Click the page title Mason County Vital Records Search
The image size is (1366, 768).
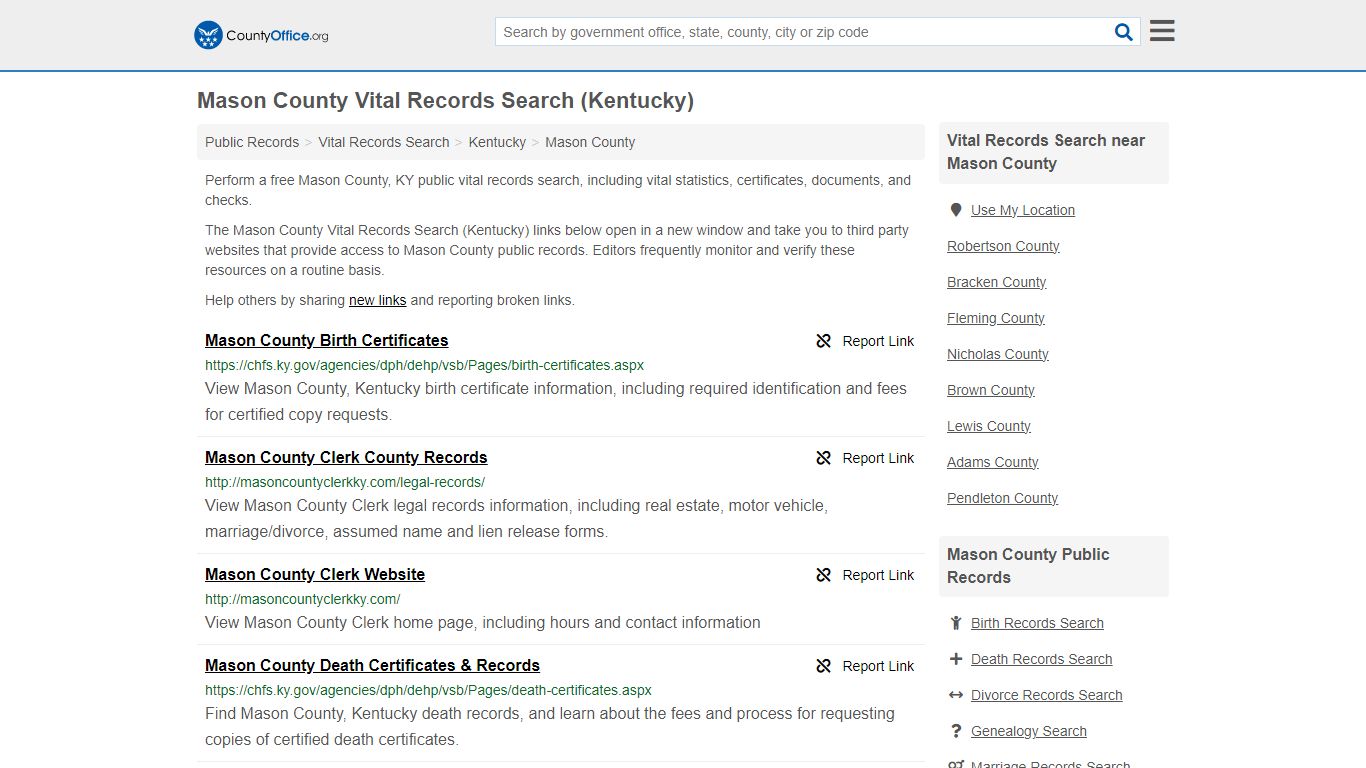click(445, 100)
